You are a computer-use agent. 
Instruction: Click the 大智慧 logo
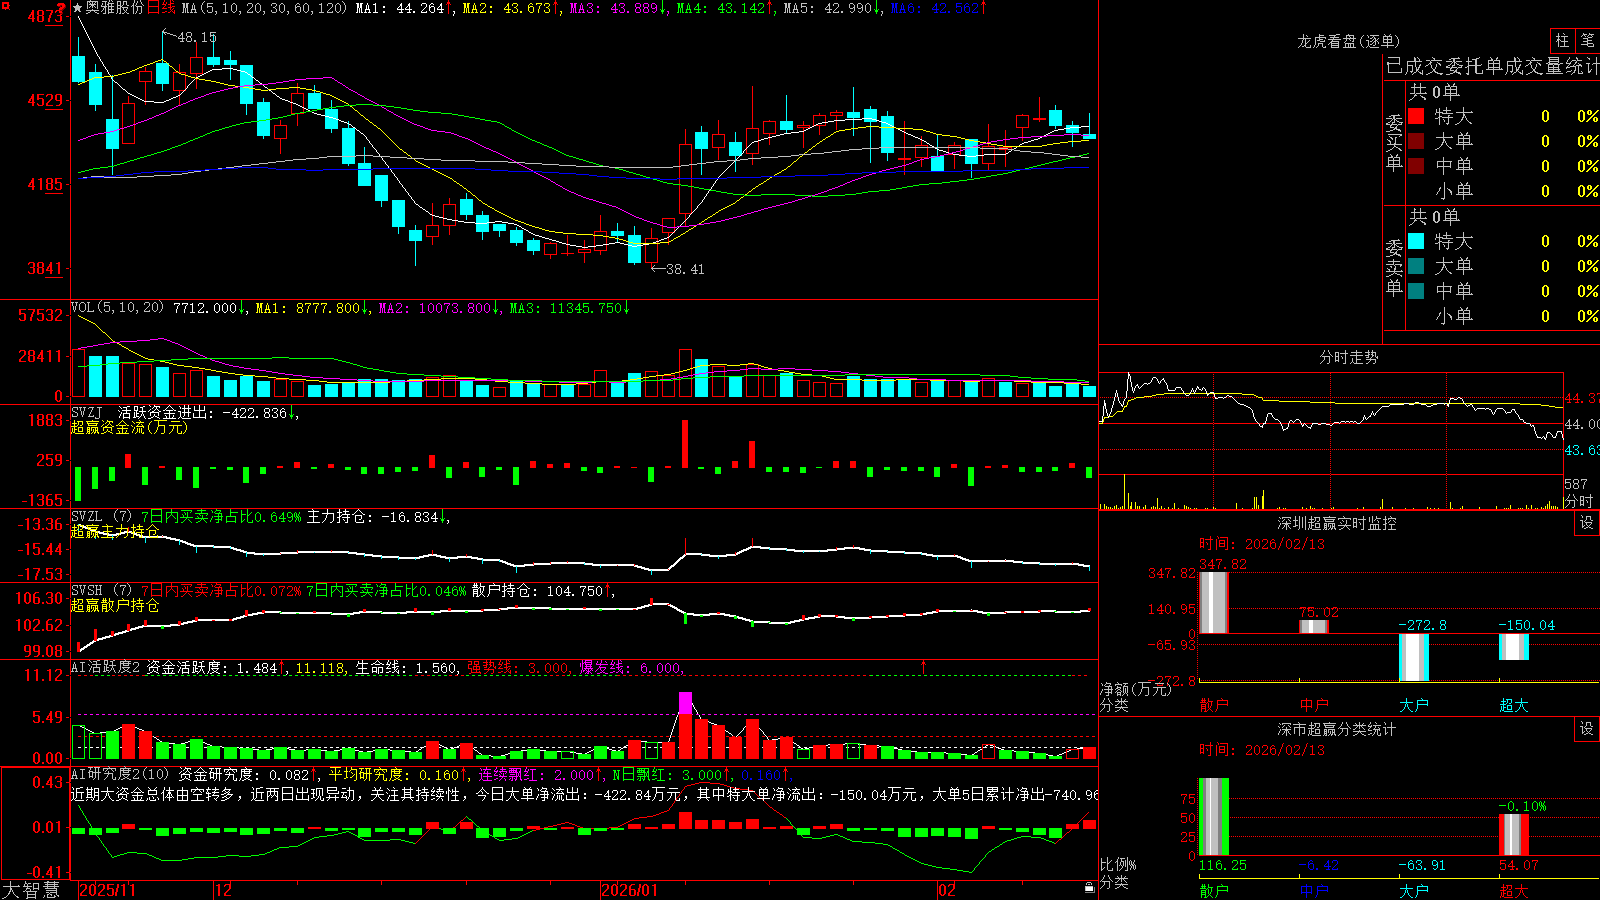coord(31,890)
